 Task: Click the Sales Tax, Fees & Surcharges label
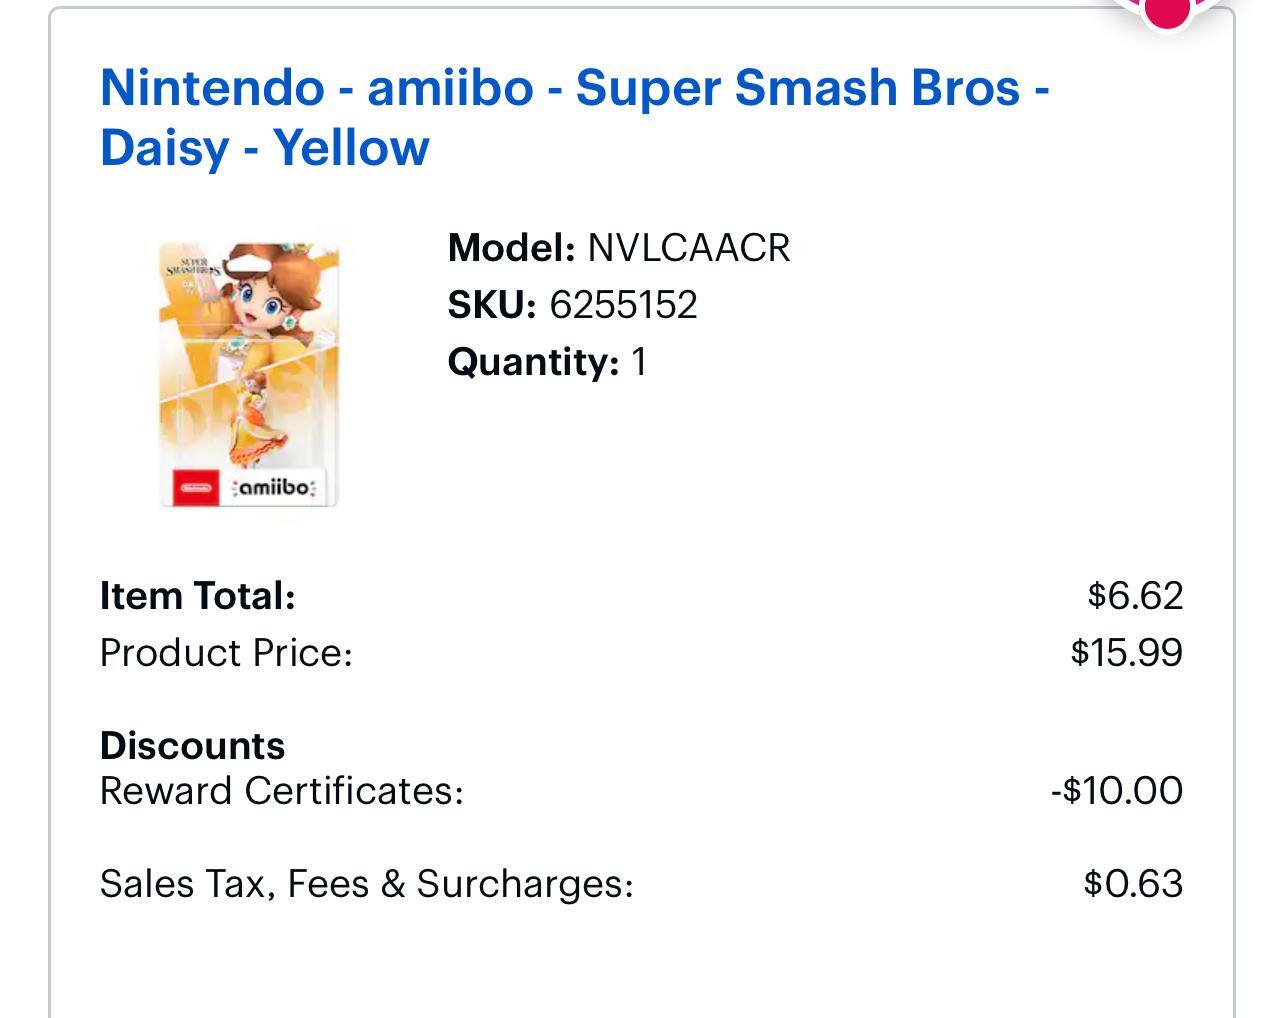click(366, 884)
